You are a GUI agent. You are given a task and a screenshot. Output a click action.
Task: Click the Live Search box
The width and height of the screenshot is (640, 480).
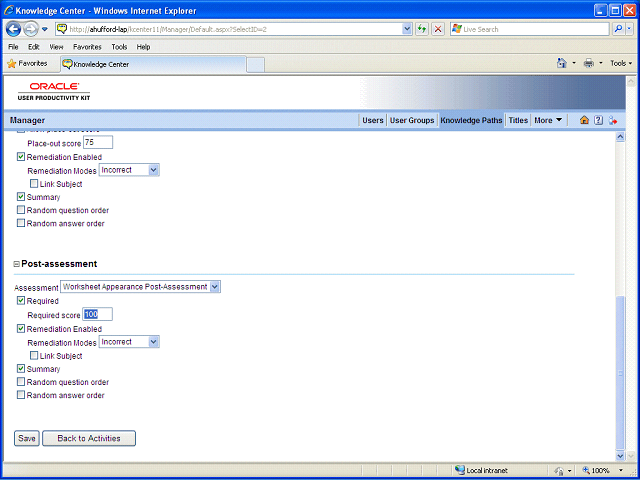[530, 29]
